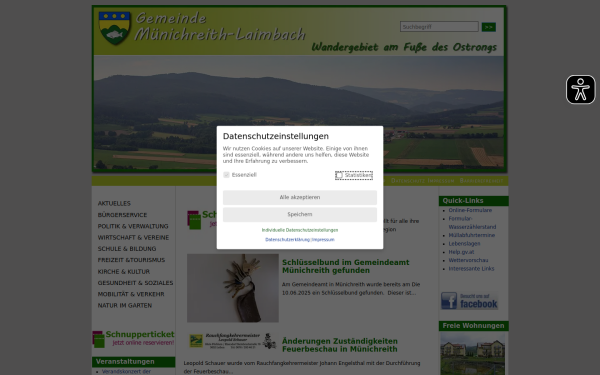Open SCHULE & BILDUNG menu item
Image resolution: width=600 pixels, height=375 pixels.
point(127,249)
